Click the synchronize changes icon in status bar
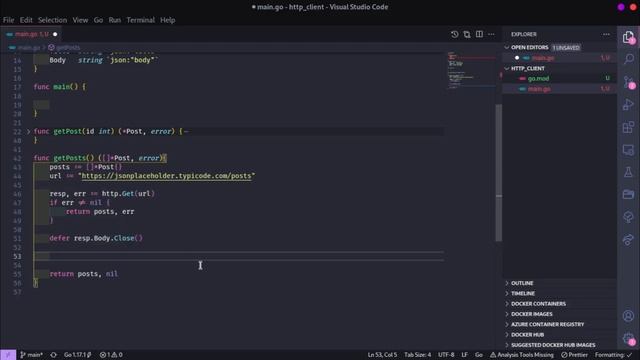 [53, 355]
